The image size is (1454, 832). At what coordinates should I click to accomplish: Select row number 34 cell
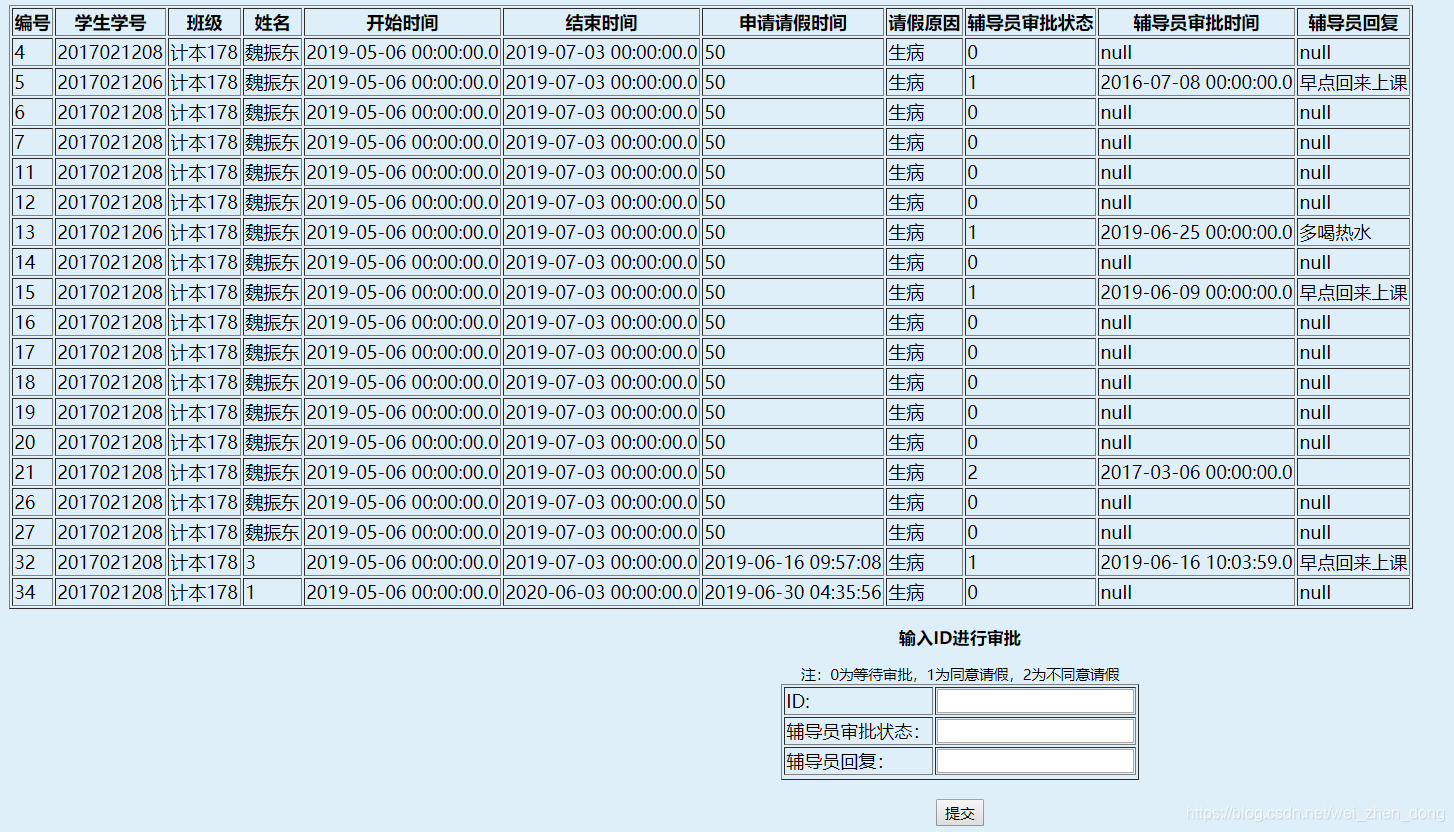click(x=32, y=592)
